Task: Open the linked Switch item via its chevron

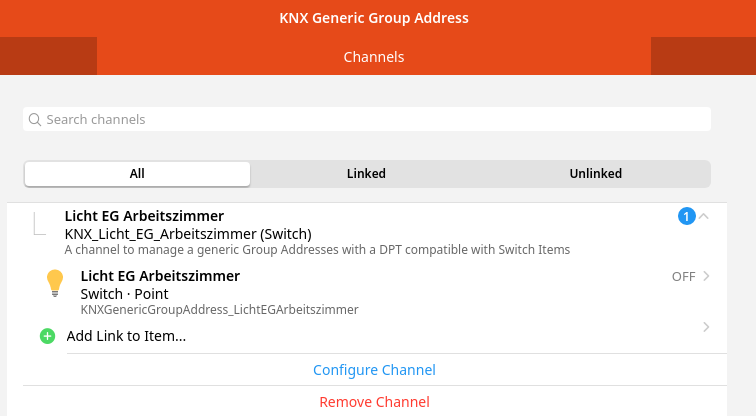Action: pyautogui.click(x=707, y=277)
